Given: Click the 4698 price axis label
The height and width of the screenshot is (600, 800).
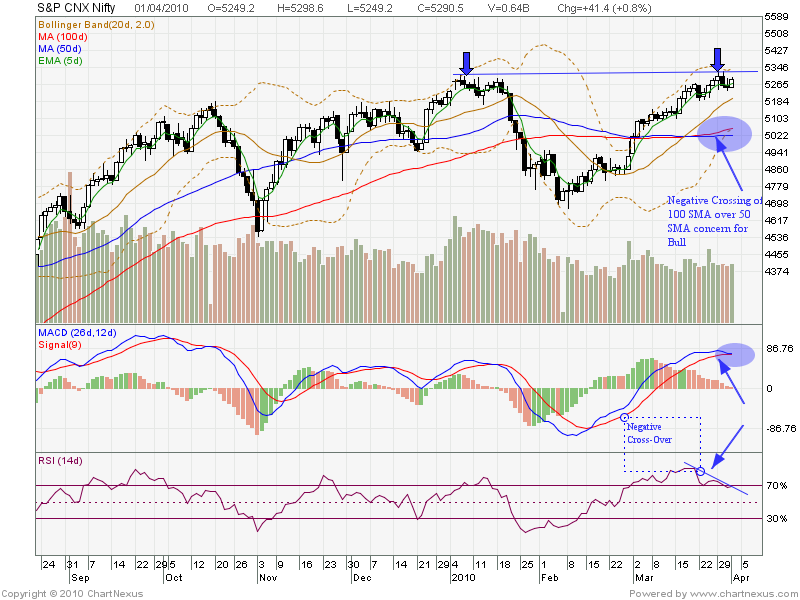Looking at the screenshot, I should 777,204.
